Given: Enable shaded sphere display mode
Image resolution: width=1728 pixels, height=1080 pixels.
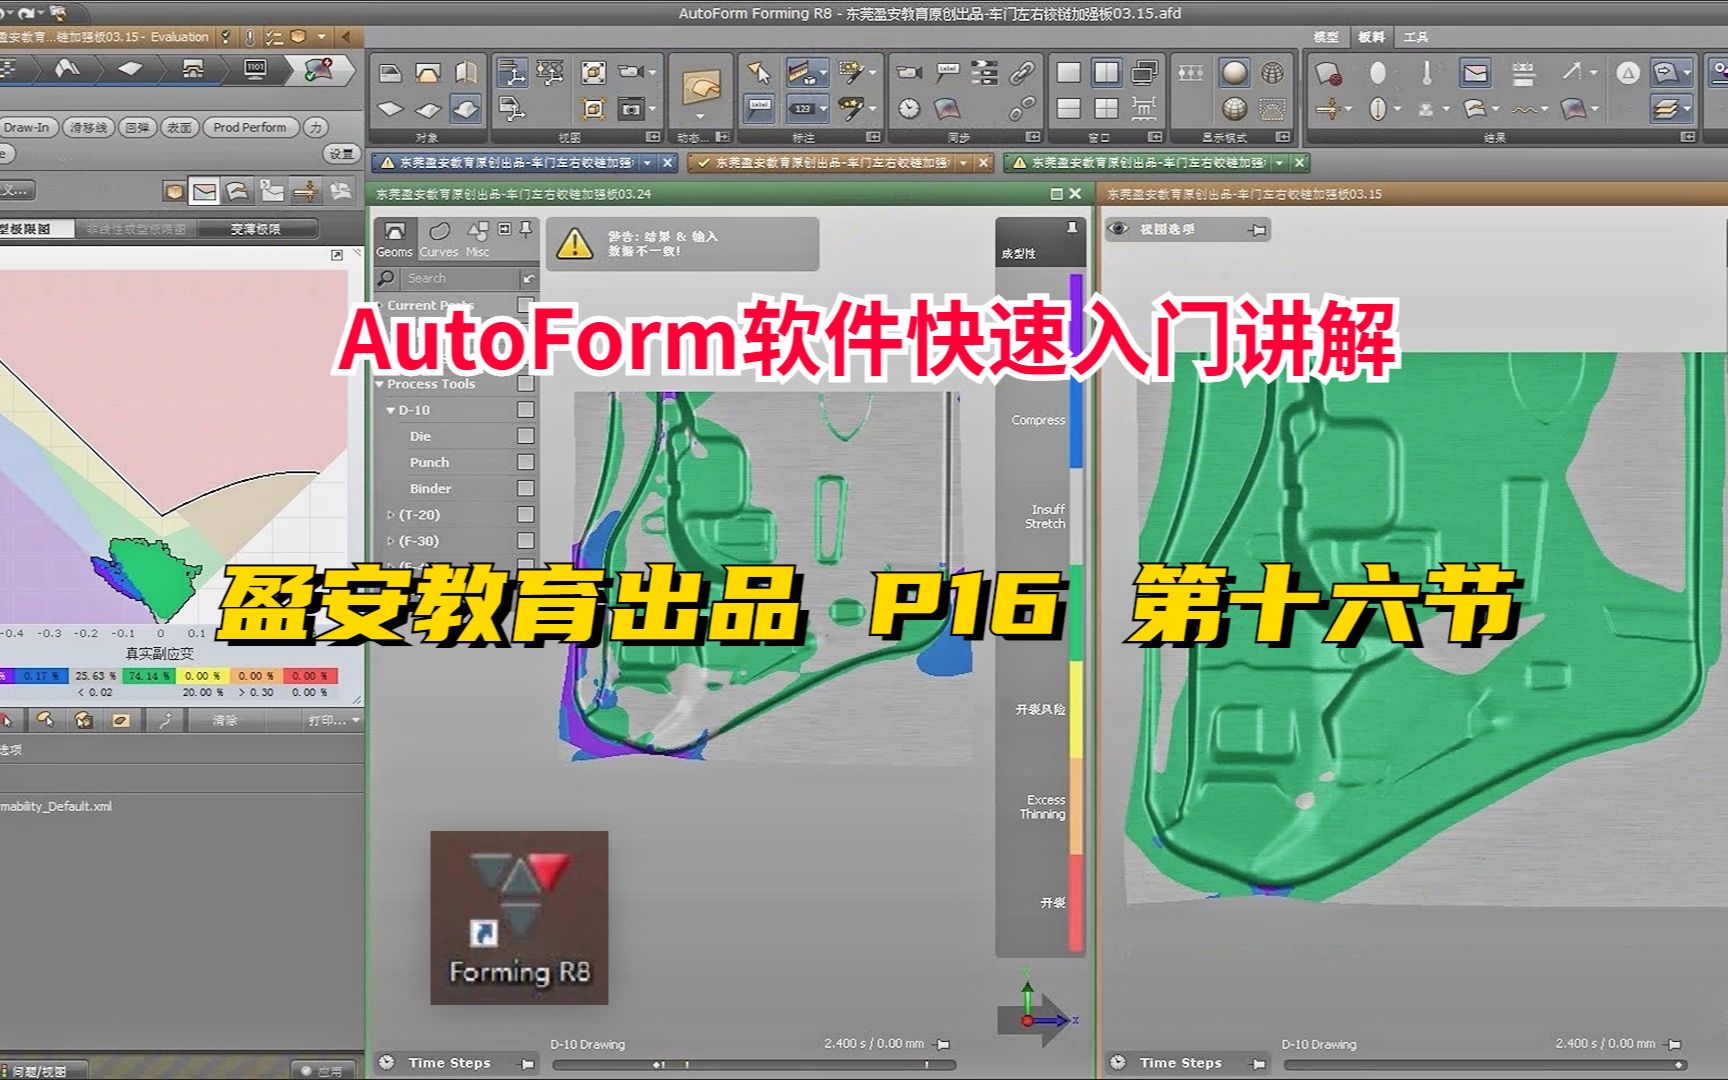Looking at the screenshot, I should pos(1234,73).
